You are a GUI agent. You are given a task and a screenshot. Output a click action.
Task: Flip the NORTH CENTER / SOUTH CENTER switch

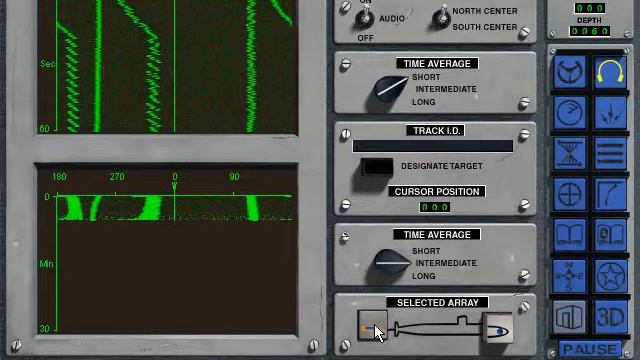[x=441, y=17]
